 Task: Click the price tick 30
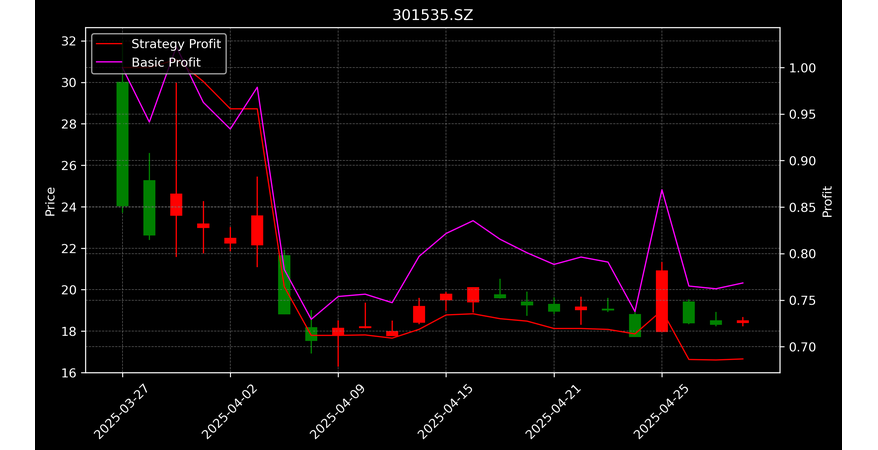(70, 83)
